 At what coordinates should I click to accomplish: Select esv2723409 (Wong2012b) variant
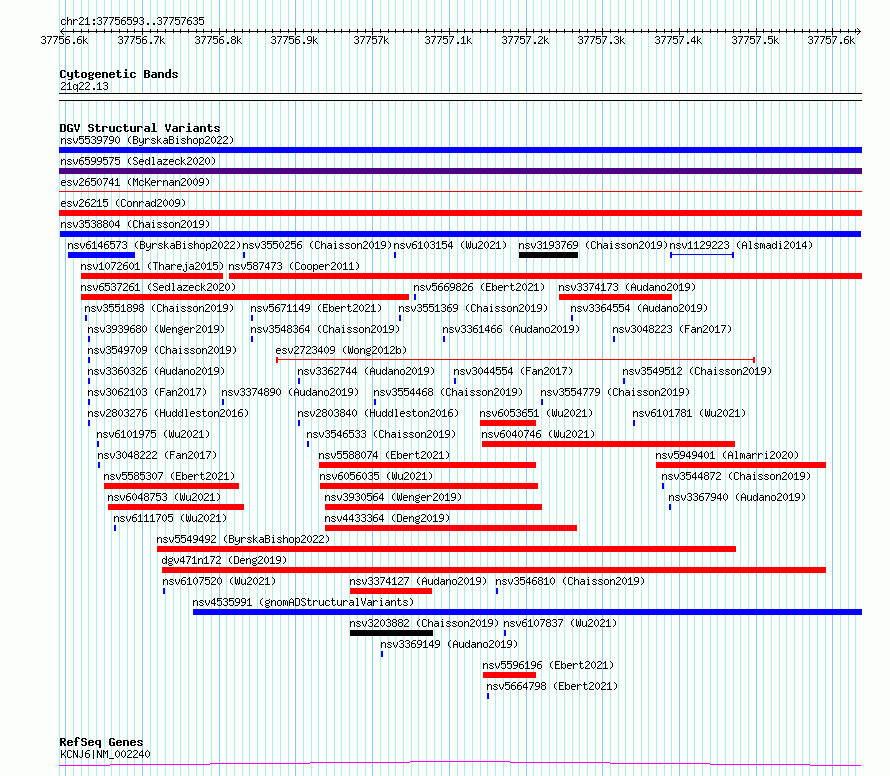pyautogui.click(x=341, y=350)
